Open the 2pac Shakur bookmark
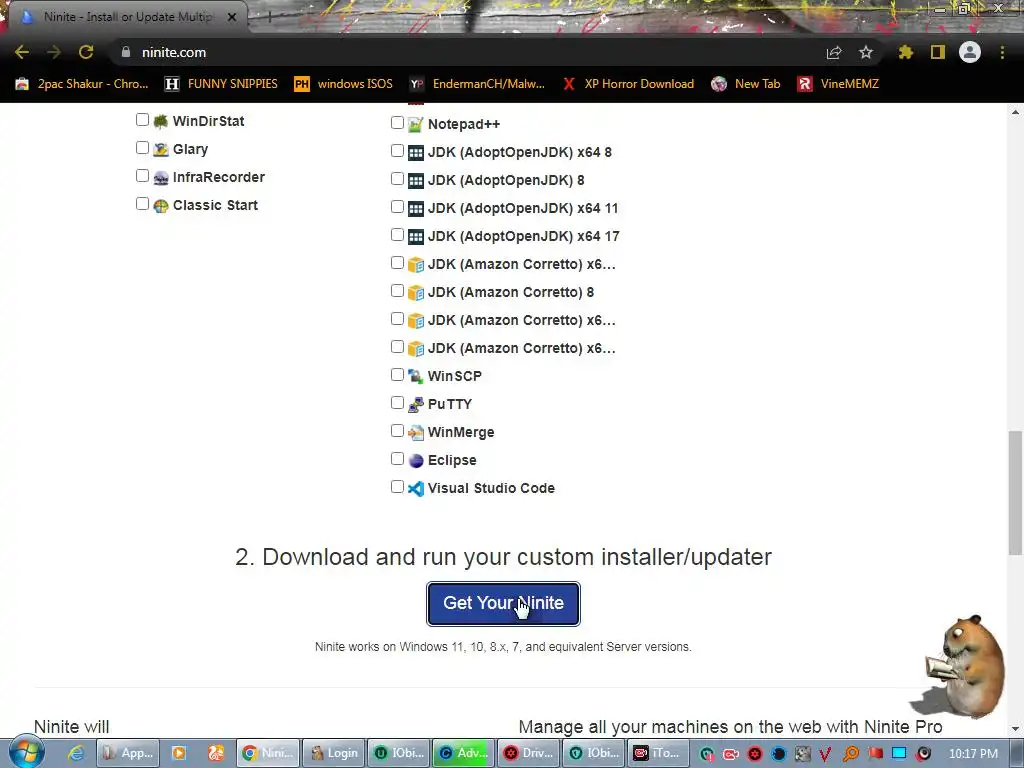Screen dimensions: 1024x768 (82, 84)
